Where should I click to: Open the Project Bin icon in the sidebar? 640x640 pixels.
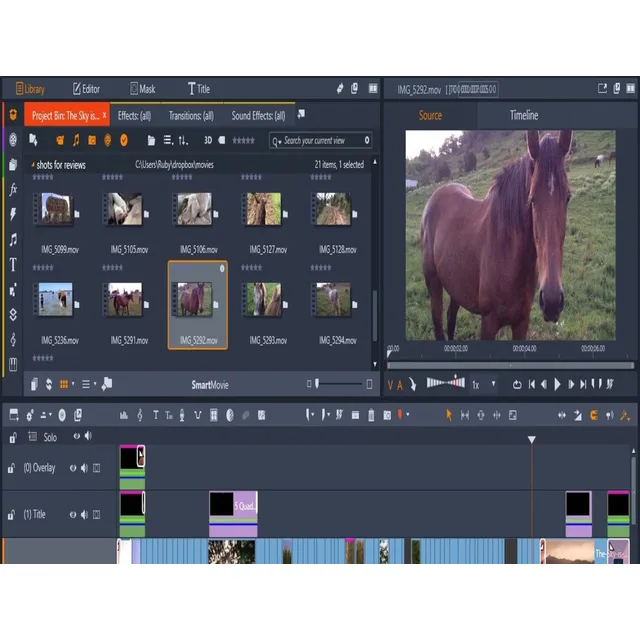pyautogui.click(x=13, y=115)
